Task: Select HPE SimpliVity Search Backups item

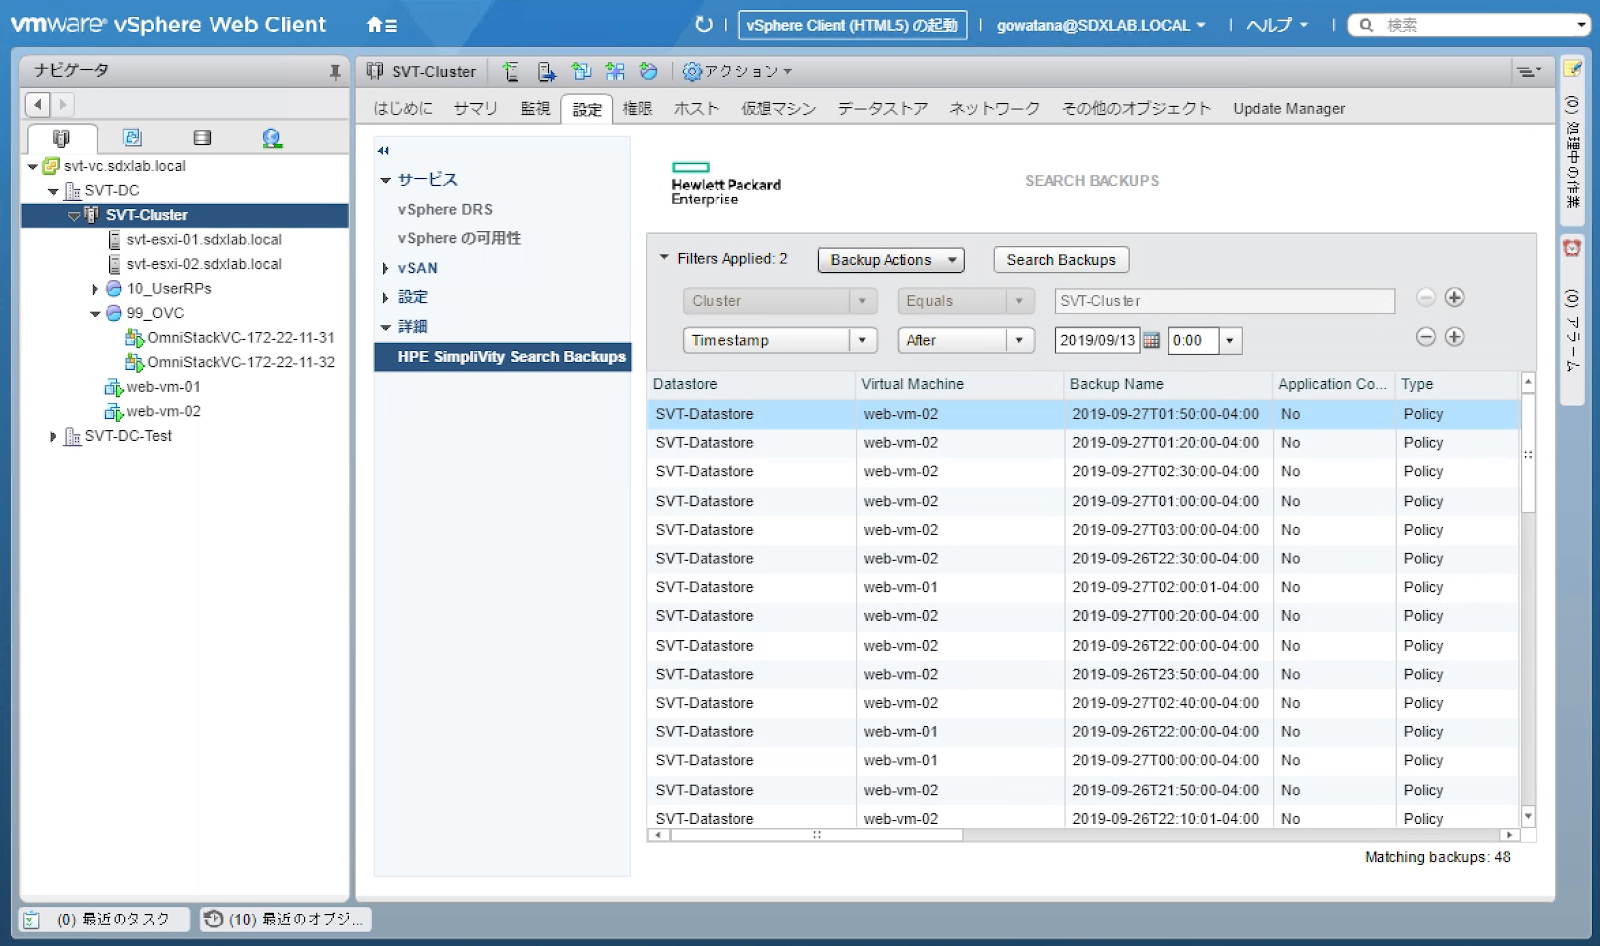Action: (x=503, y=357)
